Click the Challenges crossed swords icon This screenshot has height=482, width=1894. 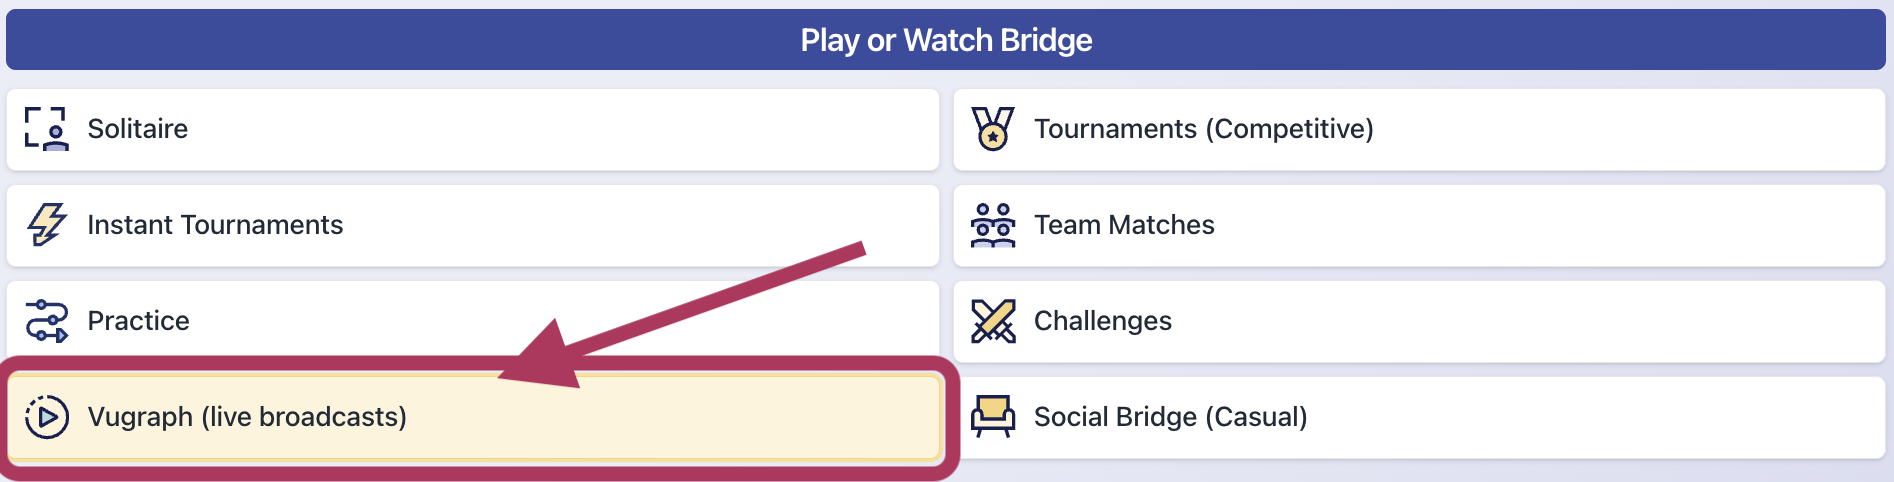pyautogui.click(x=992, y=321)
